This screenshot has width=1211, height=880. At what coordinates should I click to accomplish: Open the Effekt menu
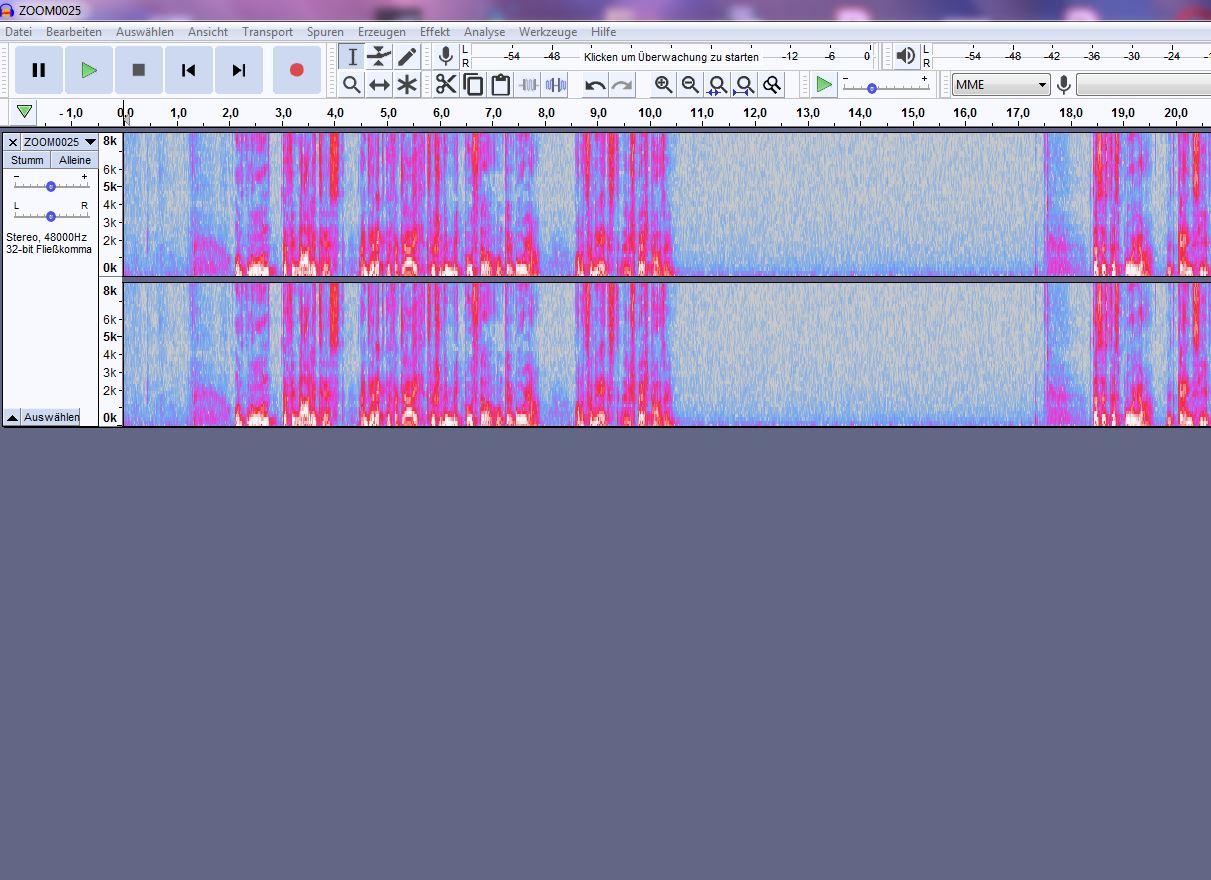435,32
